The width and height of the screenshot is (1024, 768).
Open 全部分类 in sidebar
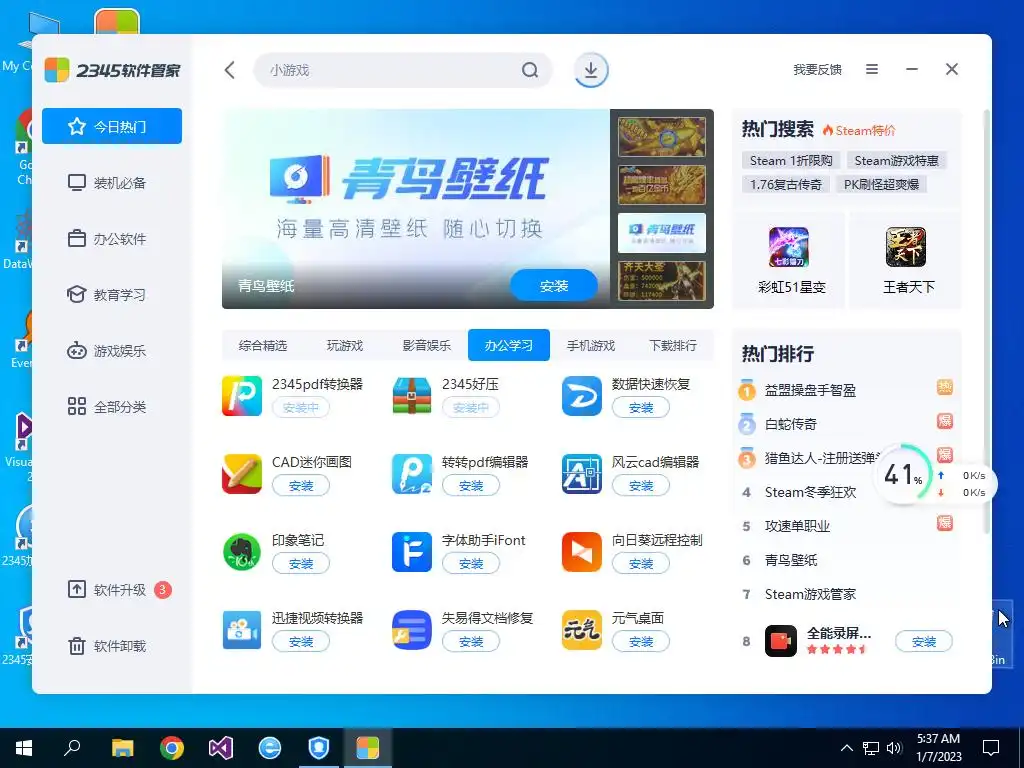tap(112, 406)
